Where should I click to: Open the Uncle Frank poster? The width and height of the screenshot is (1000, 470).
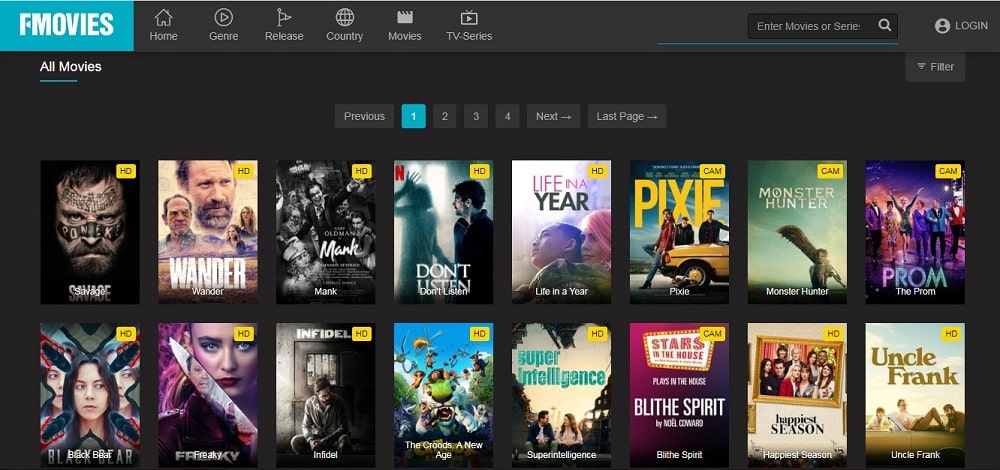(915, 395)
